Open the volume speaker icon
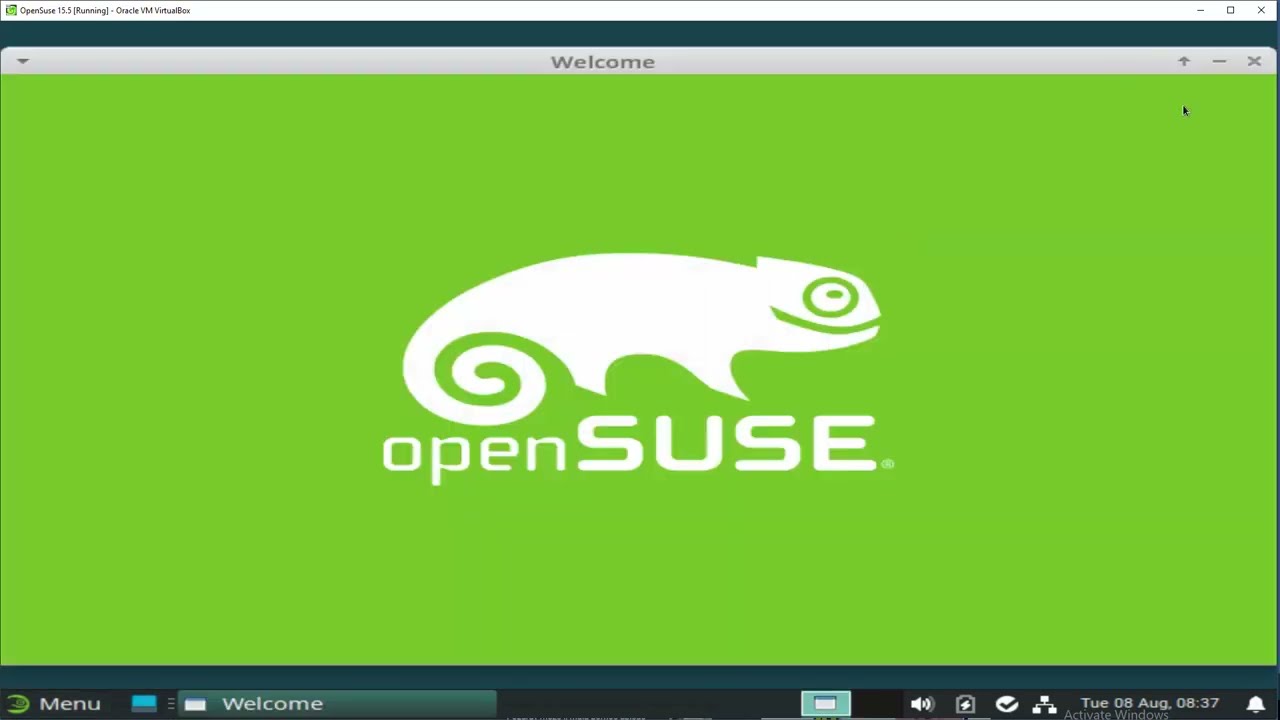The image size is (1280, 720). pos(922,704)
